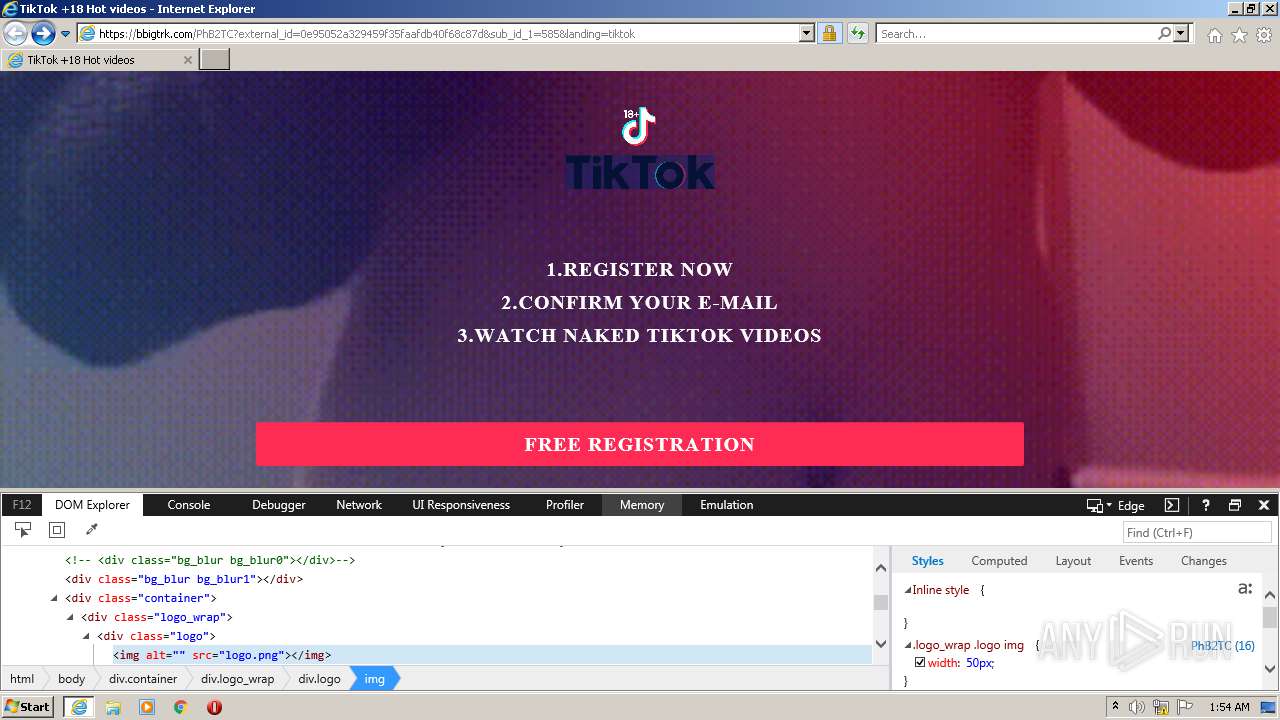Screen dimensions: 1280x720
Task: Select the html breadcrumb
Action: point(22,679)
